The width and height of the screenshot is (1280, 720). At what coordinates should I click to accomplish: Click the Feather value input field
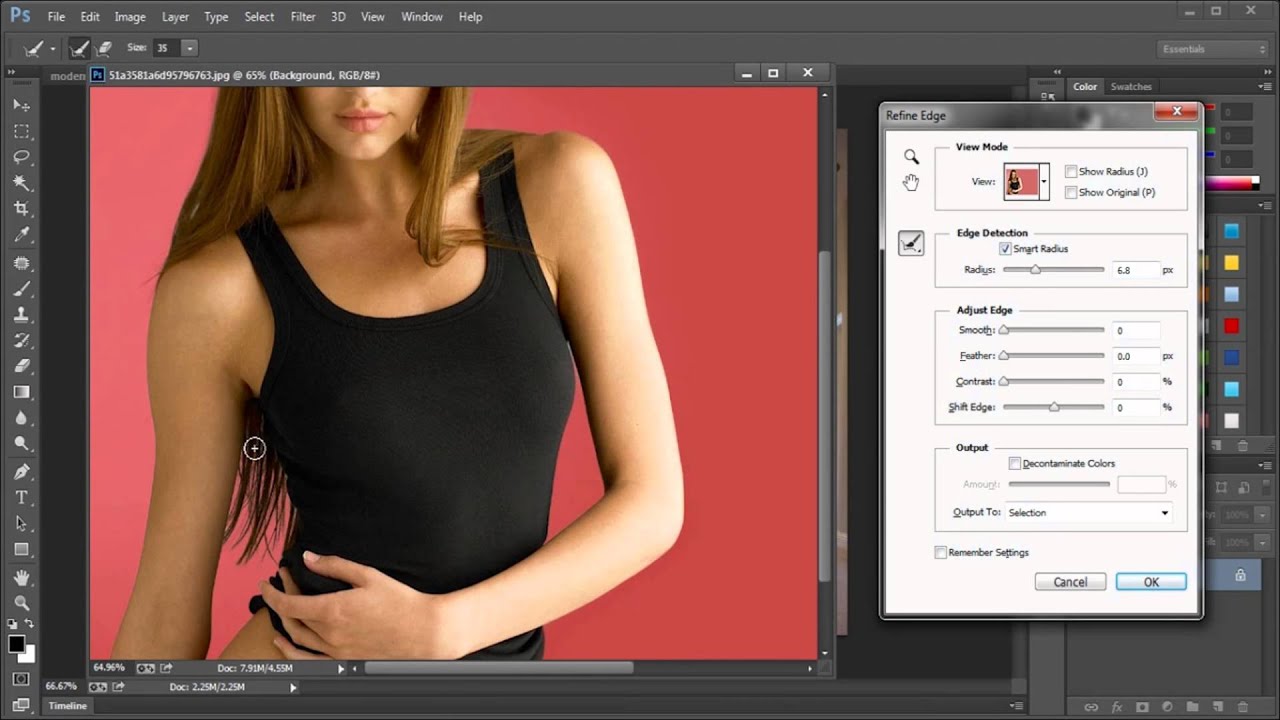click(x=1135, y=356)
